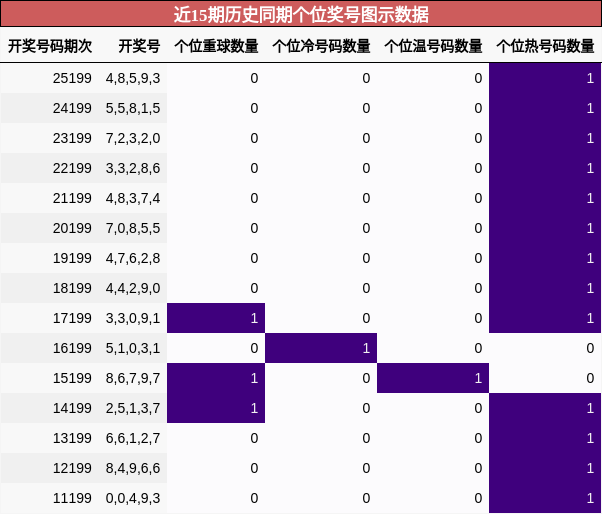Click the title 近15期历史同期个位奖号图示数据
This screenshot has height=514, width=602.
(301, 15)
